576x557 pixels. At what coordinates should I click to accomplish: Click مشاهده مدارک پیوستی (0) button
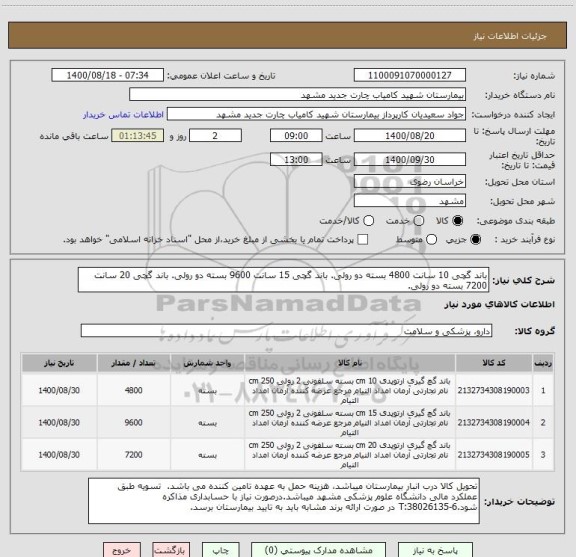318,550
